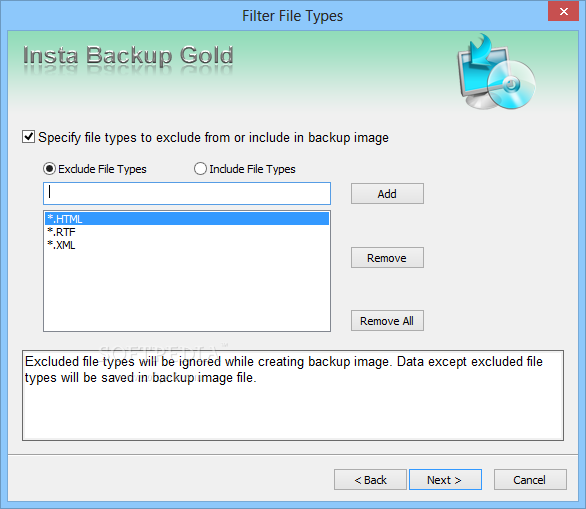Select Exclude File Types radio button

click(49, 169)
